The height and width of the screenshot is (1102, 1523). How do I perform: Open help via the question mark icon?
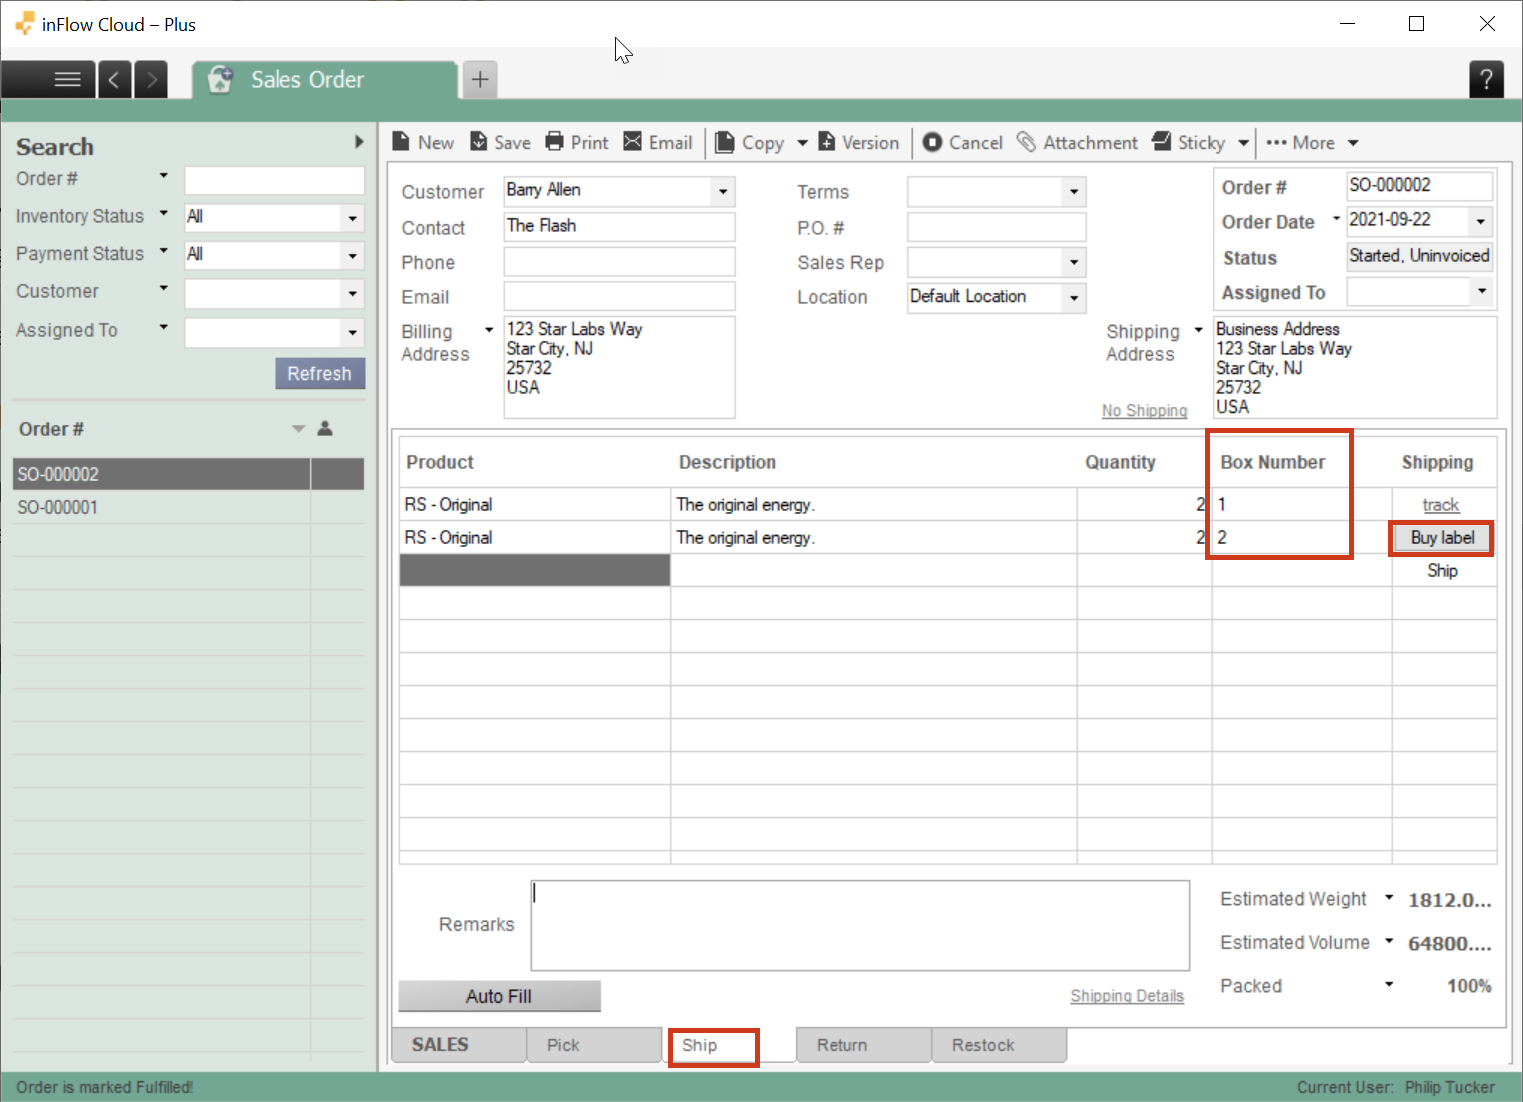[x=1486, y=79]
